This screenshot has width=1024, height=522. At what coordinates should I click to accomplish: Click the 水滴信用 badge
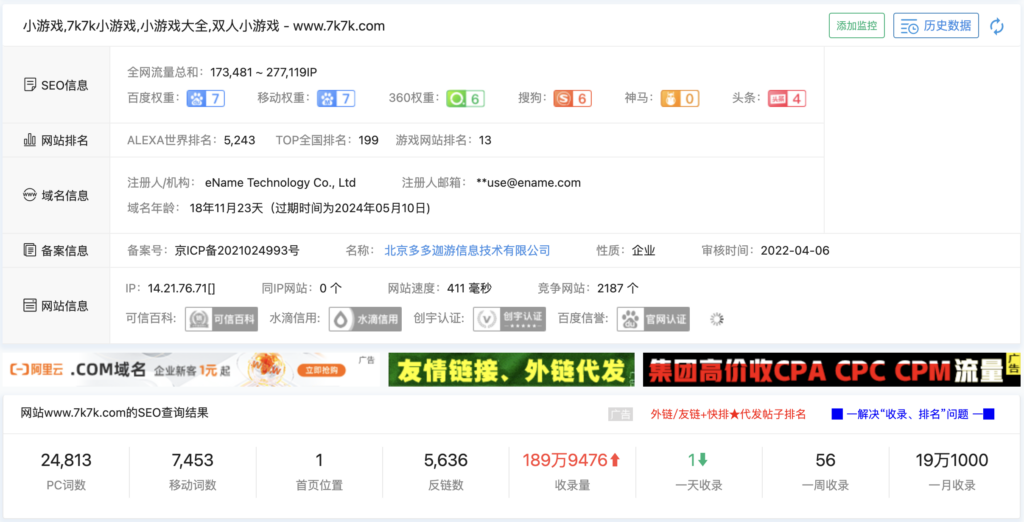coord(364,319)
